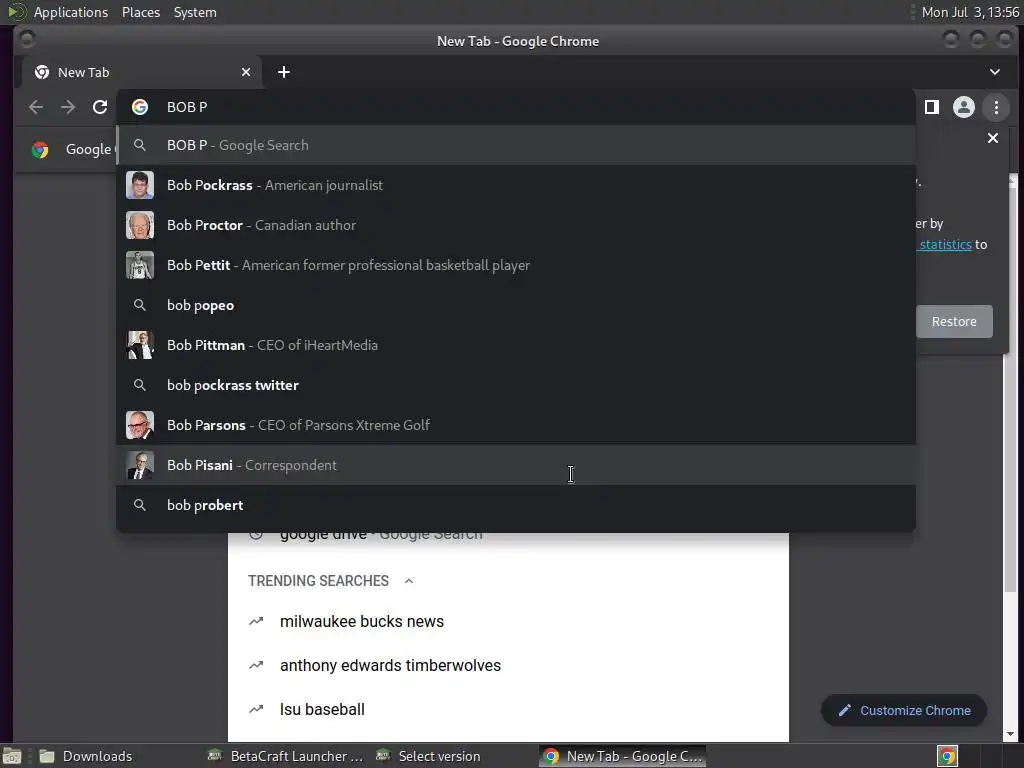Viewport: 1024px width, 768px height.
Task: Toggle the side panel icon
Action: pyautogui.click(x=932, y=107)
